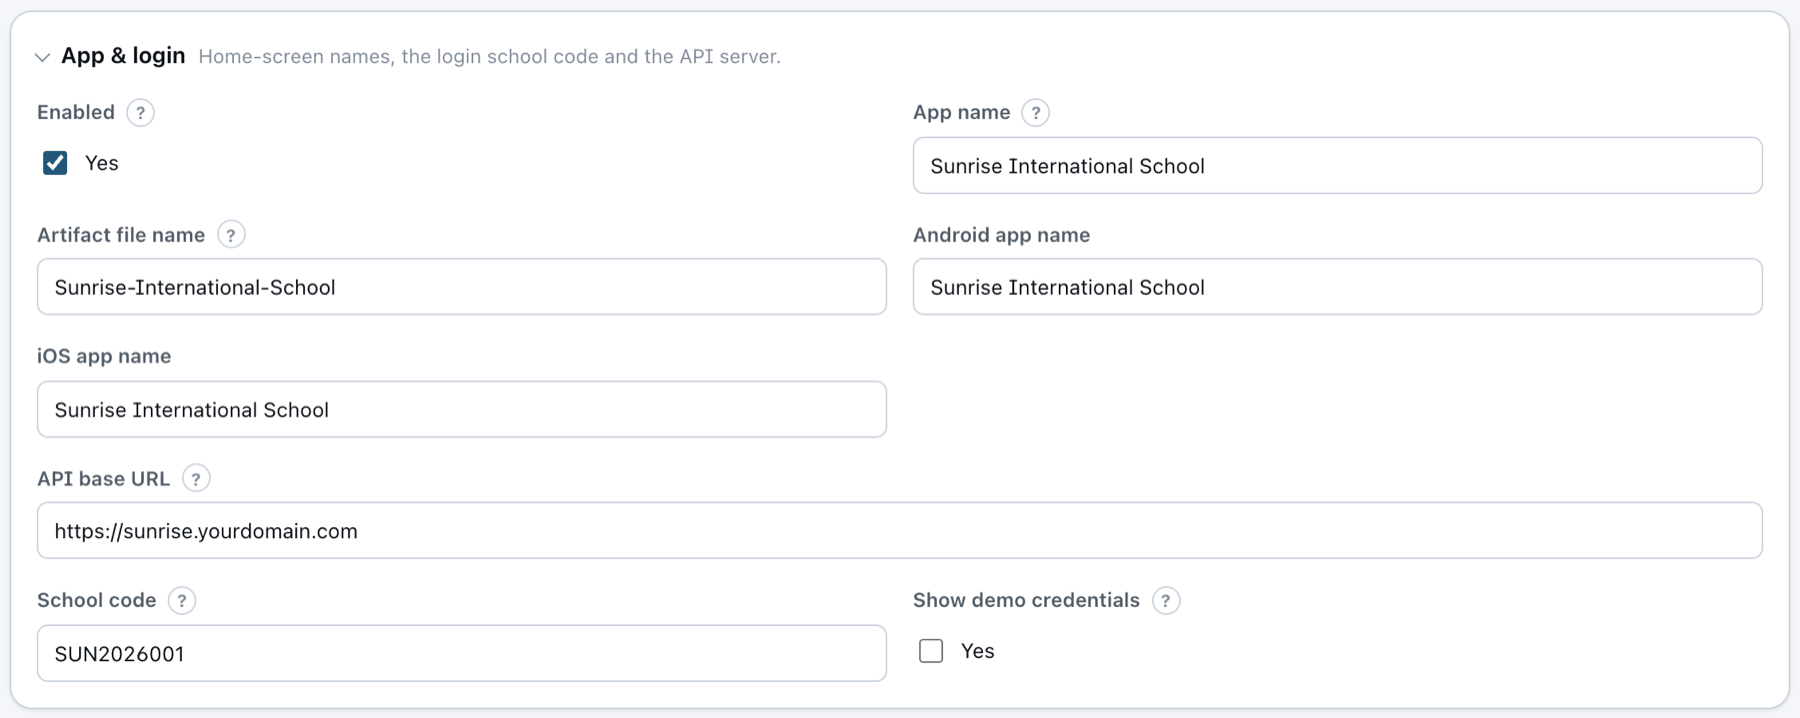Screen dimensions: 1800x718
Task: Open help icon next to App name
Action: (x=1036, y=112)
